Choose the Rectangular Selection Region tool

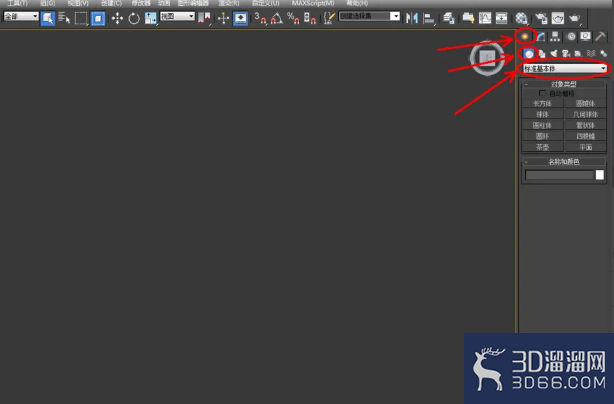coord(81,18)
